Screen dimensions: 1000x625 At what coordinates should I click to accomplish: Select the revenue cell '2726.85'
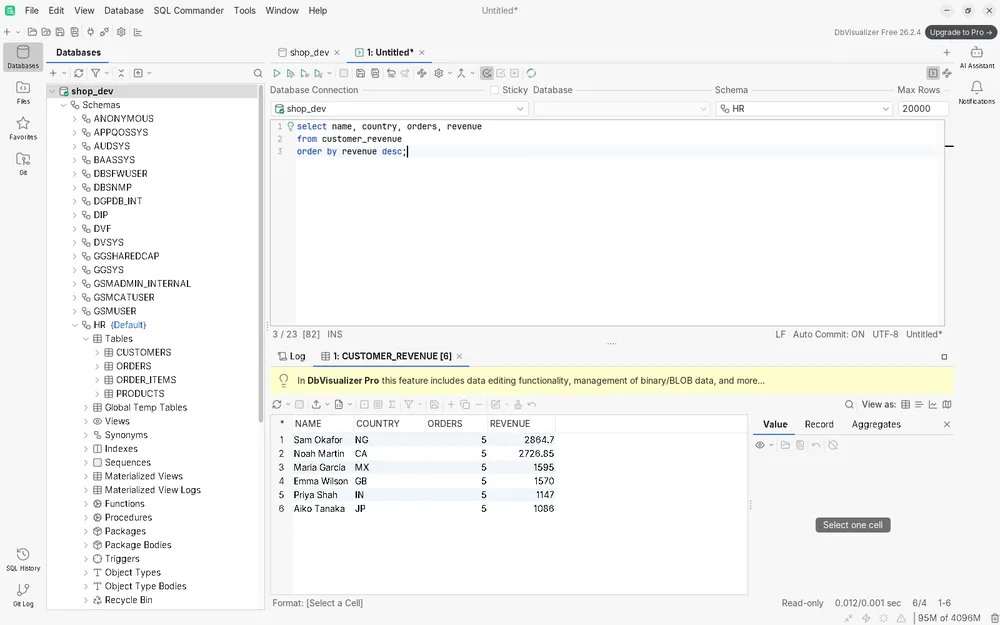[522, 454]
